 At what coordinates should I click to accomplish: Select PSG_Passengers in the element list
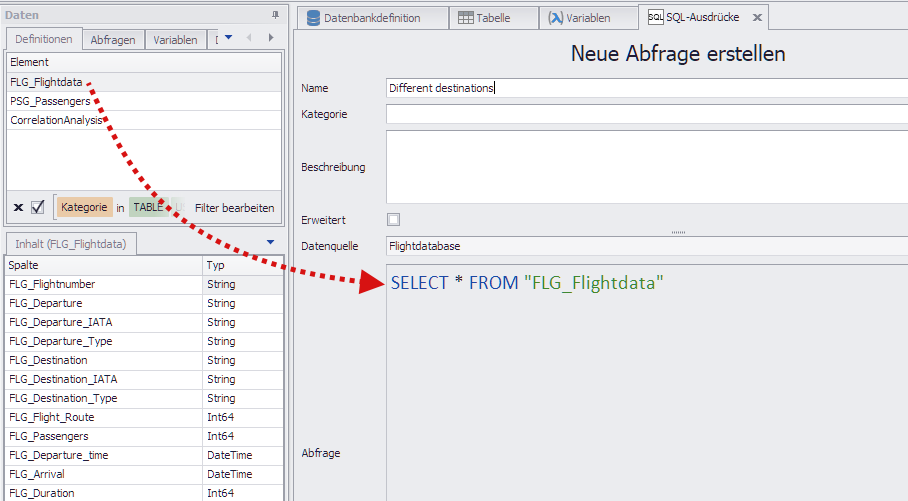click(x=144, y=101)
